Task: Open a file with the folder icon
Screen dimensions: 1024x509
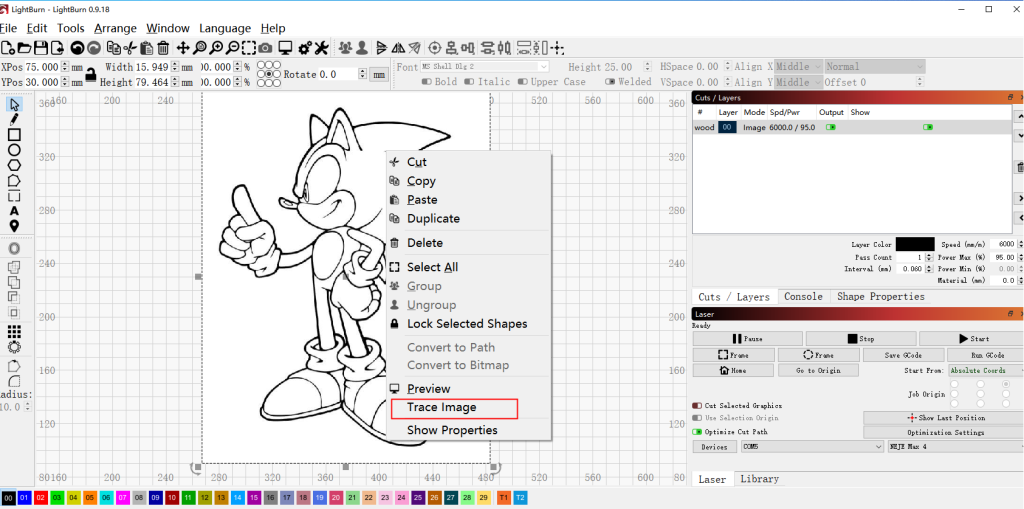Action: point(24,48)
